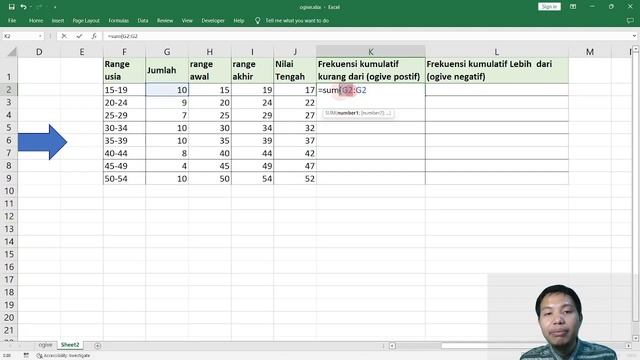Open Ribbon Display Options icon
The width and height of the screenshot is (640, 360).
573,7
